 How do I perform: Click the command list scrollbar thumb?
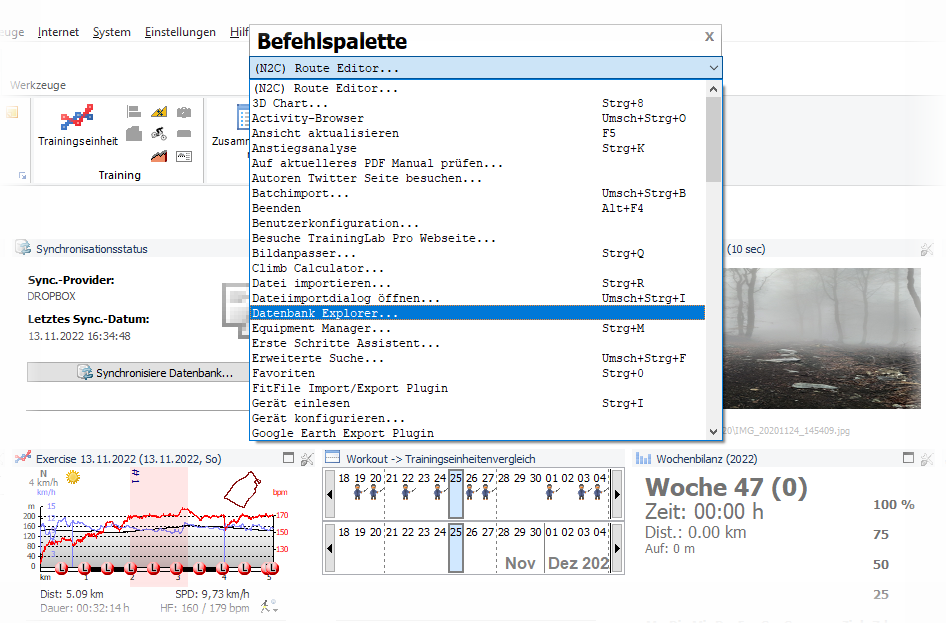coord(713,139)
